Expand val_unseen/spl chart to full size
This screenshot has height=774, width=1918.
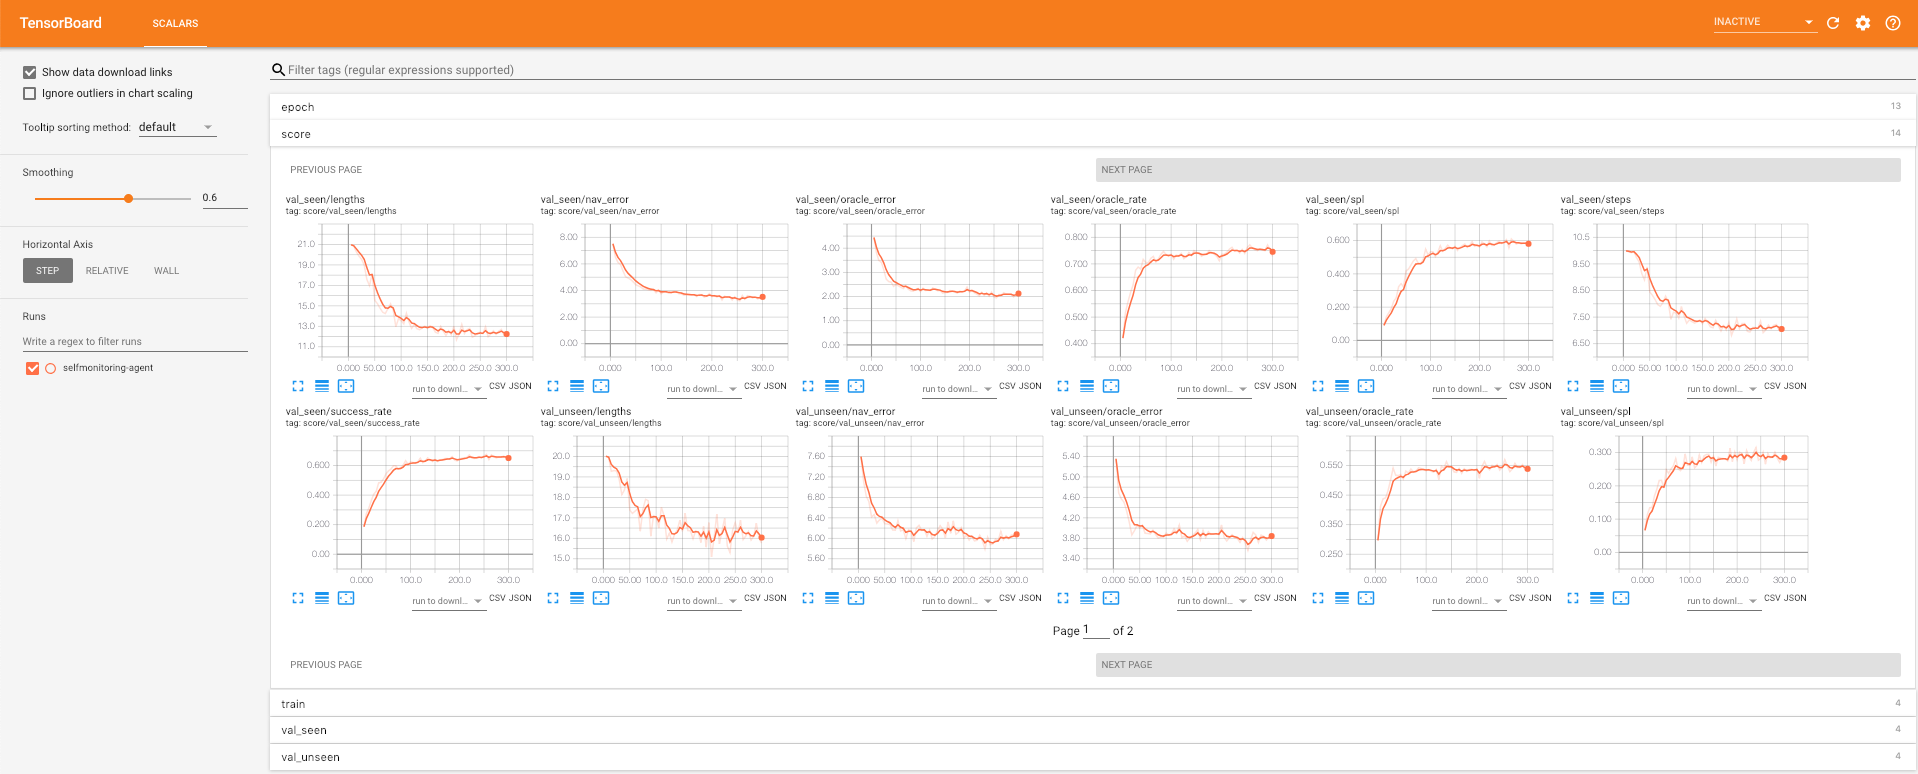tap(1573, 598)
